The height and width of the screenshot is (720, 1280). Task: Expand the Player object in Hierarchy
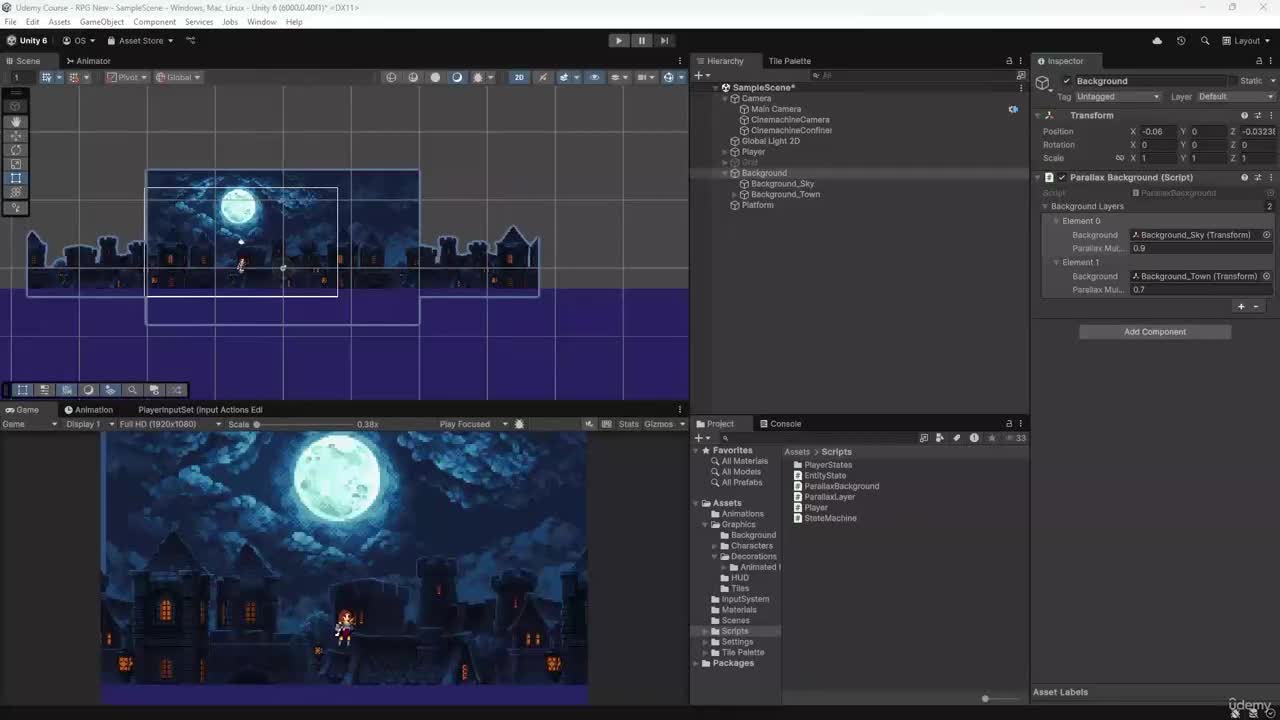(725, 152)
